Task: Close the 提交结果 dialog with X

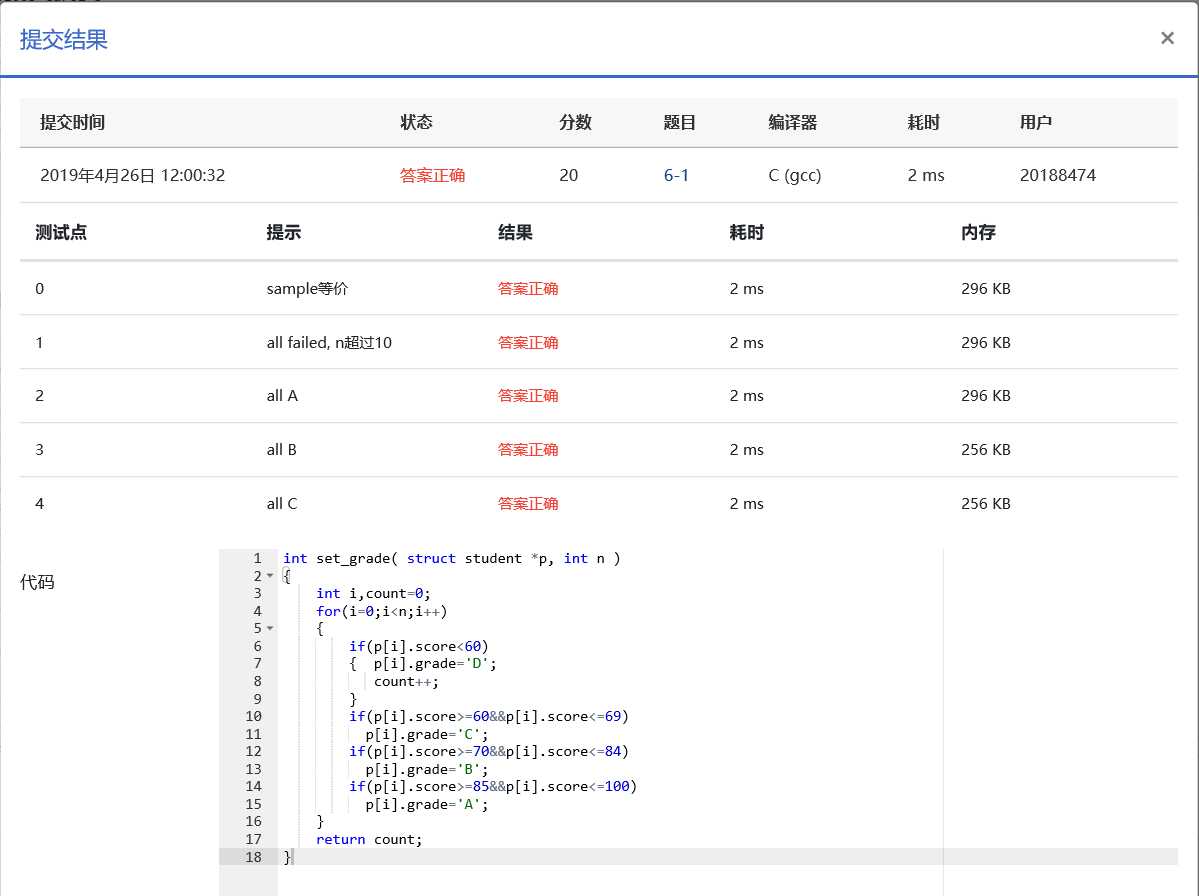Action: pos(1167,38)
